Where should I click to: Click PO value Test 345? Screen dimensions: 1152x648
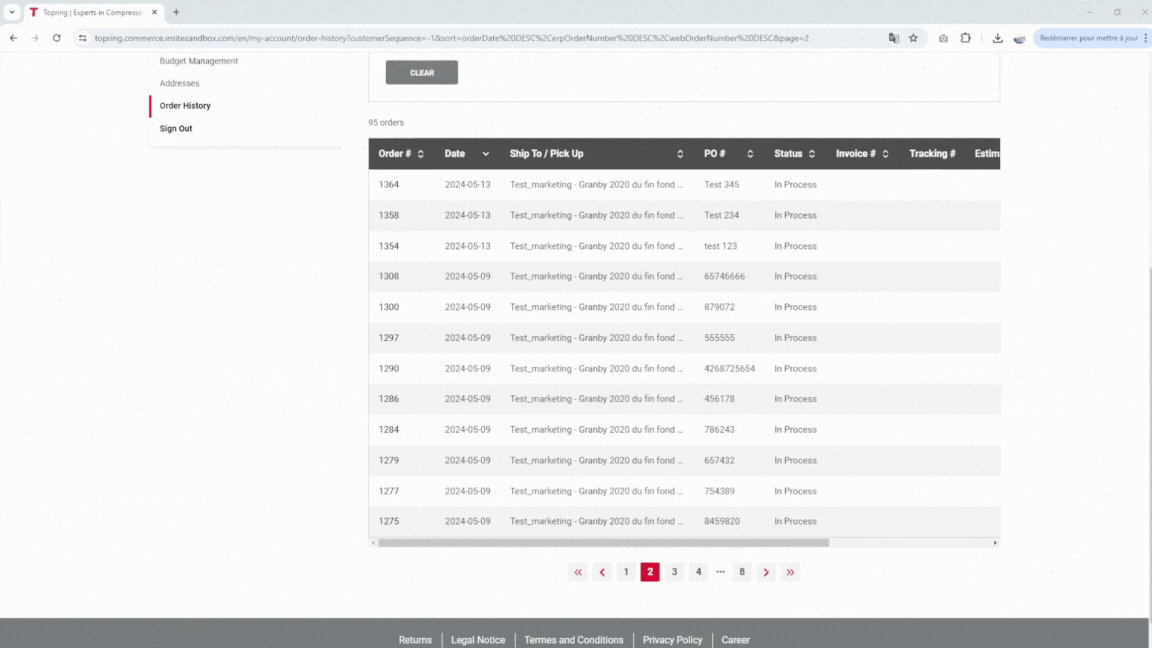click(721, 184)
